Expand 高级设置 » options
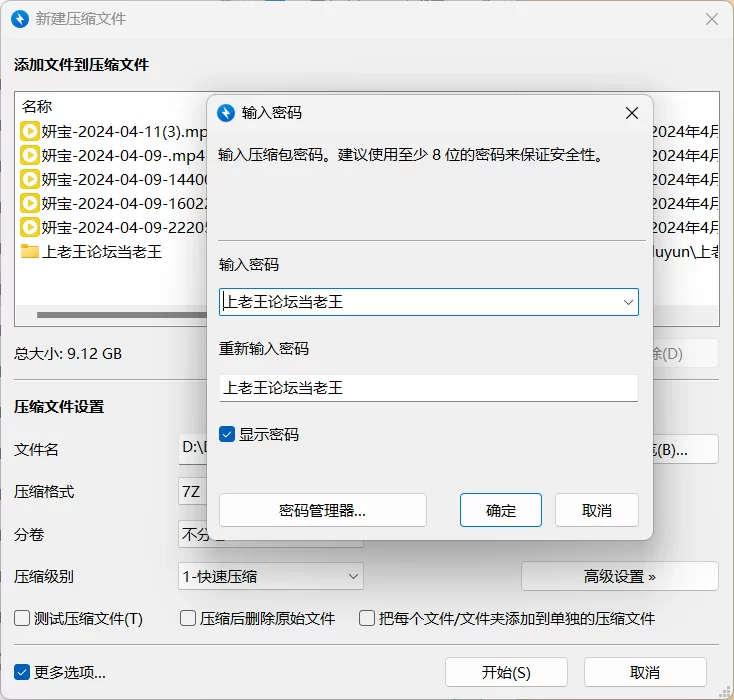This screenshot has width=734, height=700. tap(619, 576)
